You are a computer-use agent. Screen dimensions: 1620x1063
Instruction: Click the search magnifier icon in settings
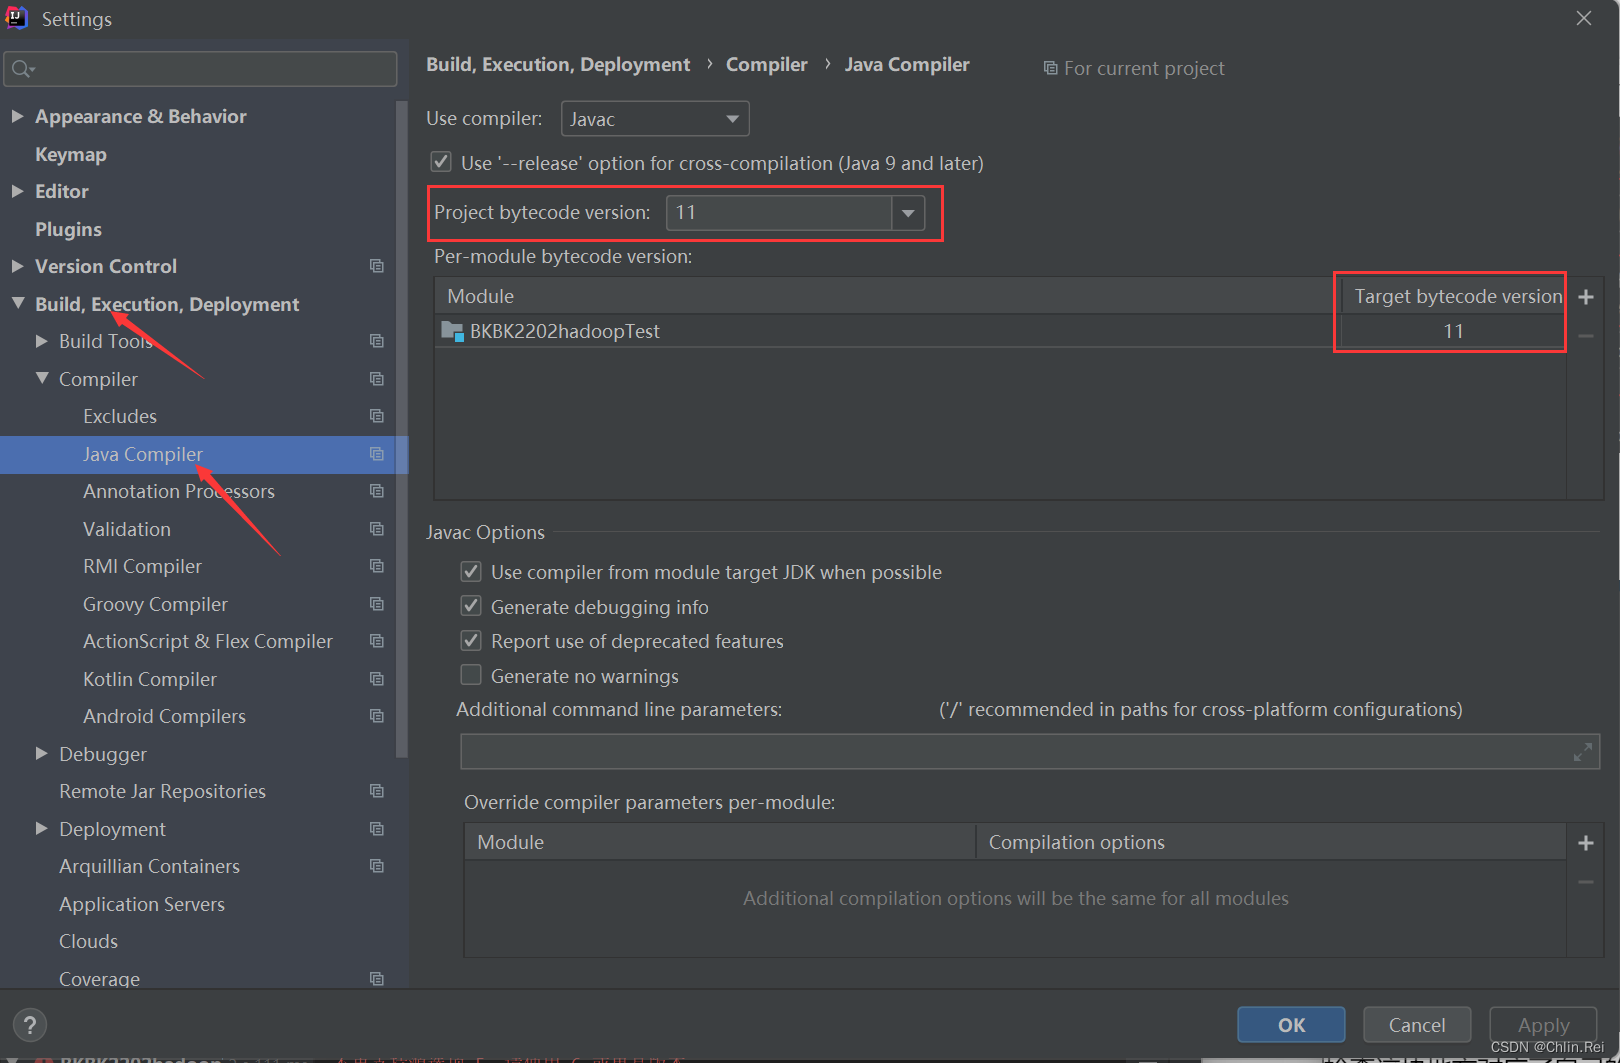coord(22,69)
